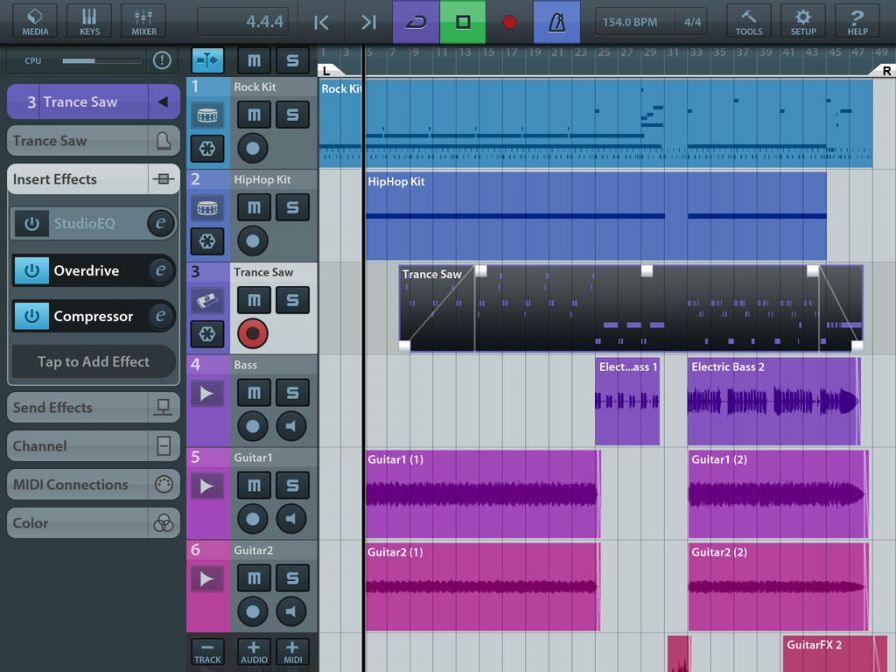Enable cycle loop mode
This screenshot has height=672, width=896.
tap(415, 22)
